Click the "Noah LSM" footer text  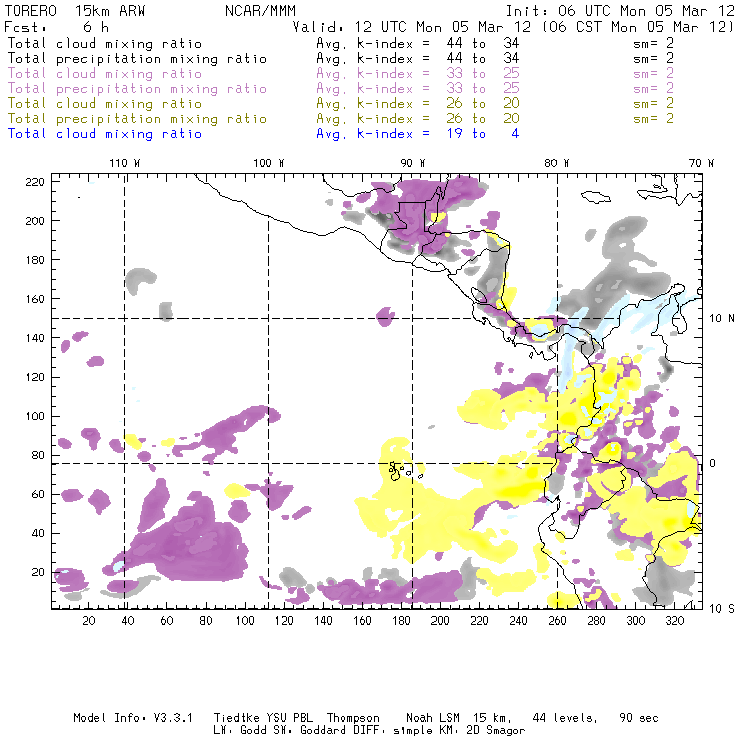click(x=433, y=718)
